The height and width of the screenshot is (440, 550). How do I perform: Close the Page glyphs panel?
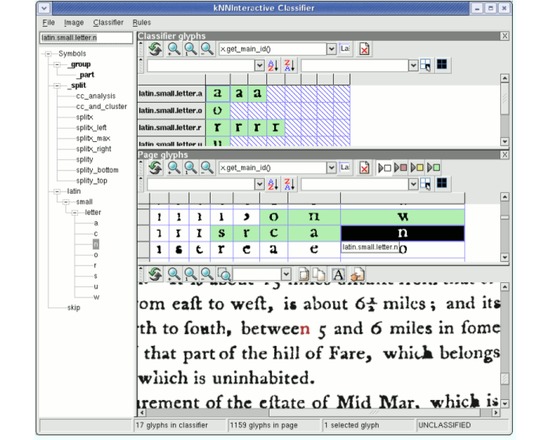[504, 155]
